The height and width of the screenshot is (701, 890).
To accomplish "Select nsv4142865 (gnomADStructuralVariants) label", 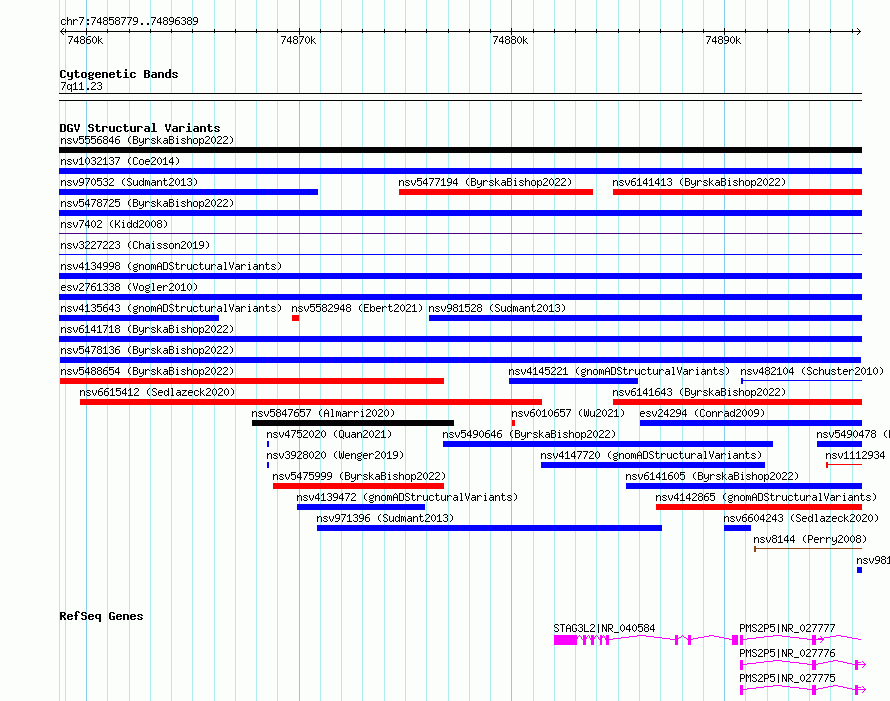I will click(766, 497).
